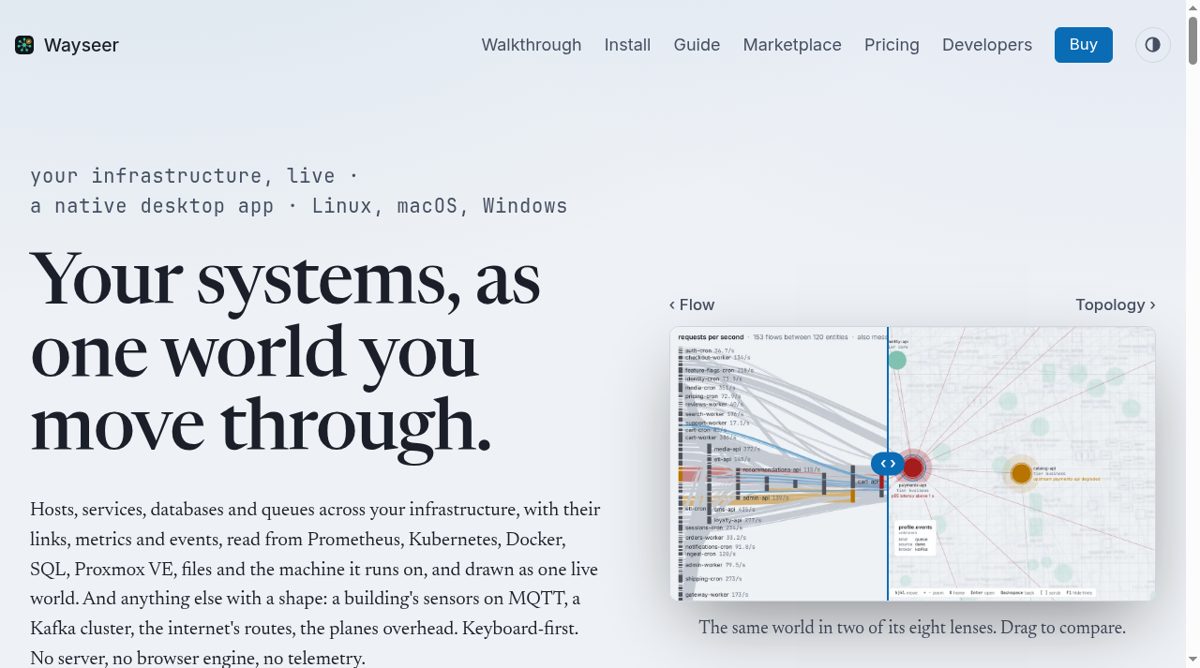This screenshot has height=668, width=1200.
Task: Click the Wayseer logo icon
Action: click(24, 45)
